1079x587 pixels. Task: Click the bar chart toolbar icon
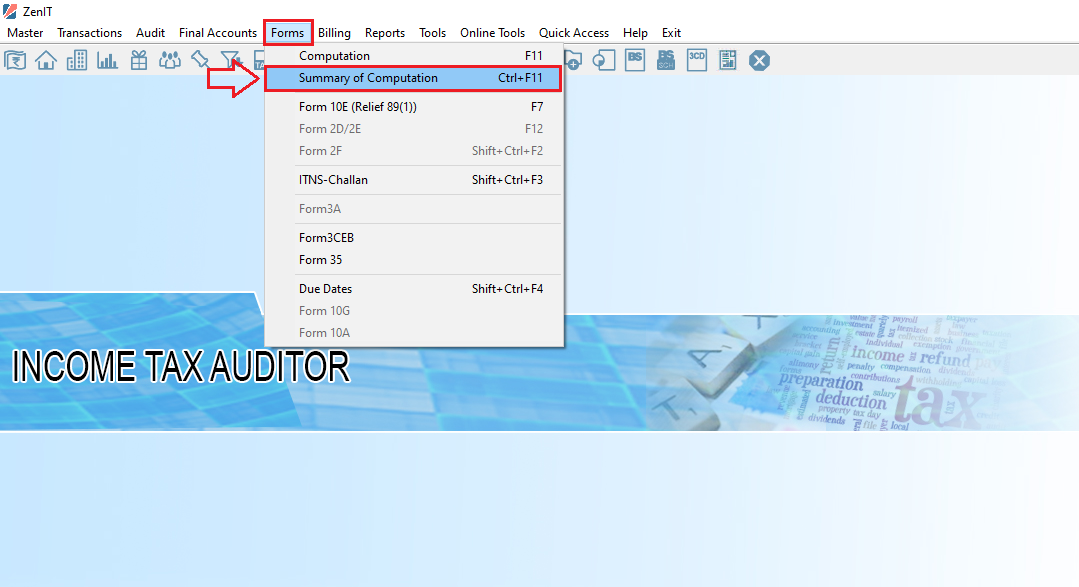(107, 61)
